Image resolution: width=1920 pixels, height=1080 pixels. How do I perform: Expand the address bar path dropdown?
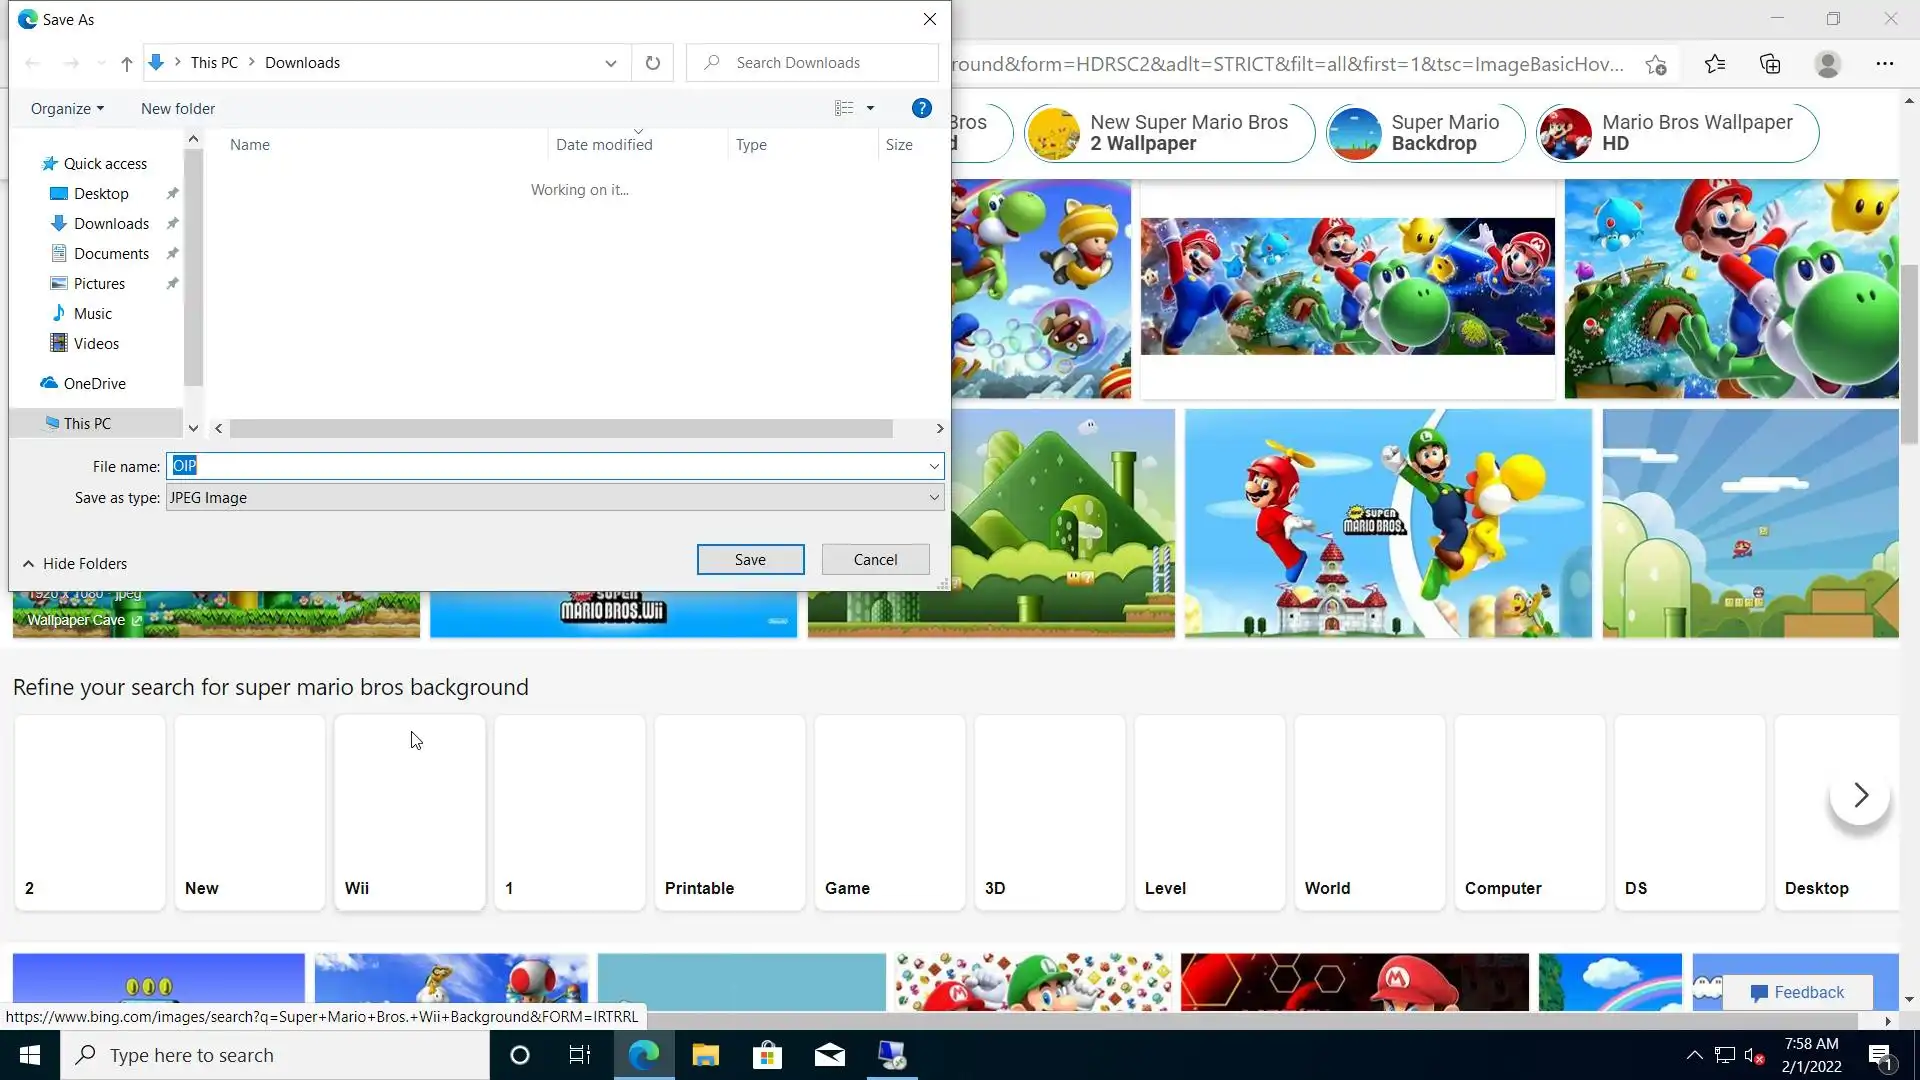coord(610,63)
